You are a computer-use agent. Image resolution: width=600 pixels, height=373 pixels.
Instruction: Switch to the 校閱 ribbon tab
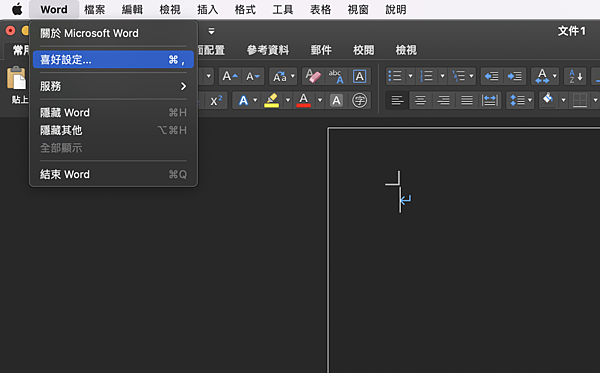(x=364, y=50)
